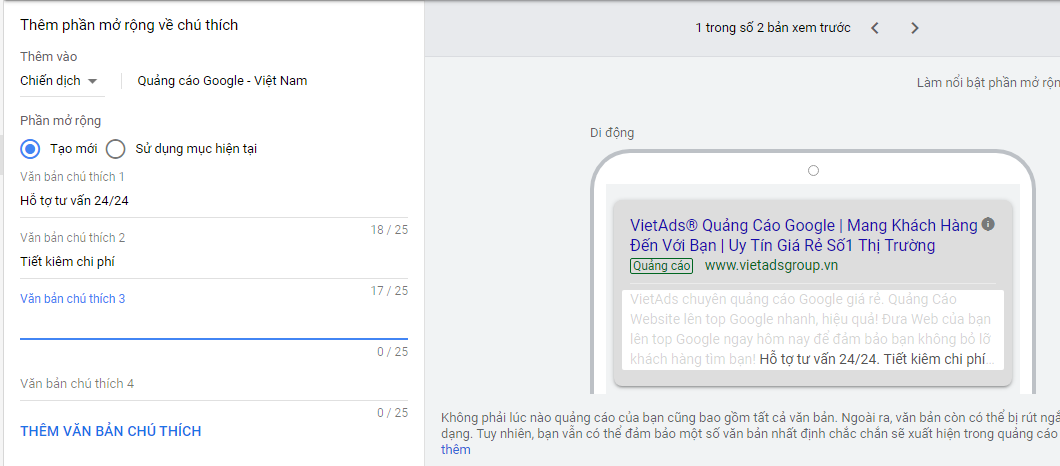
Task: Click the "Phần mở rộng" section label
Action: [x=60, y=121]
